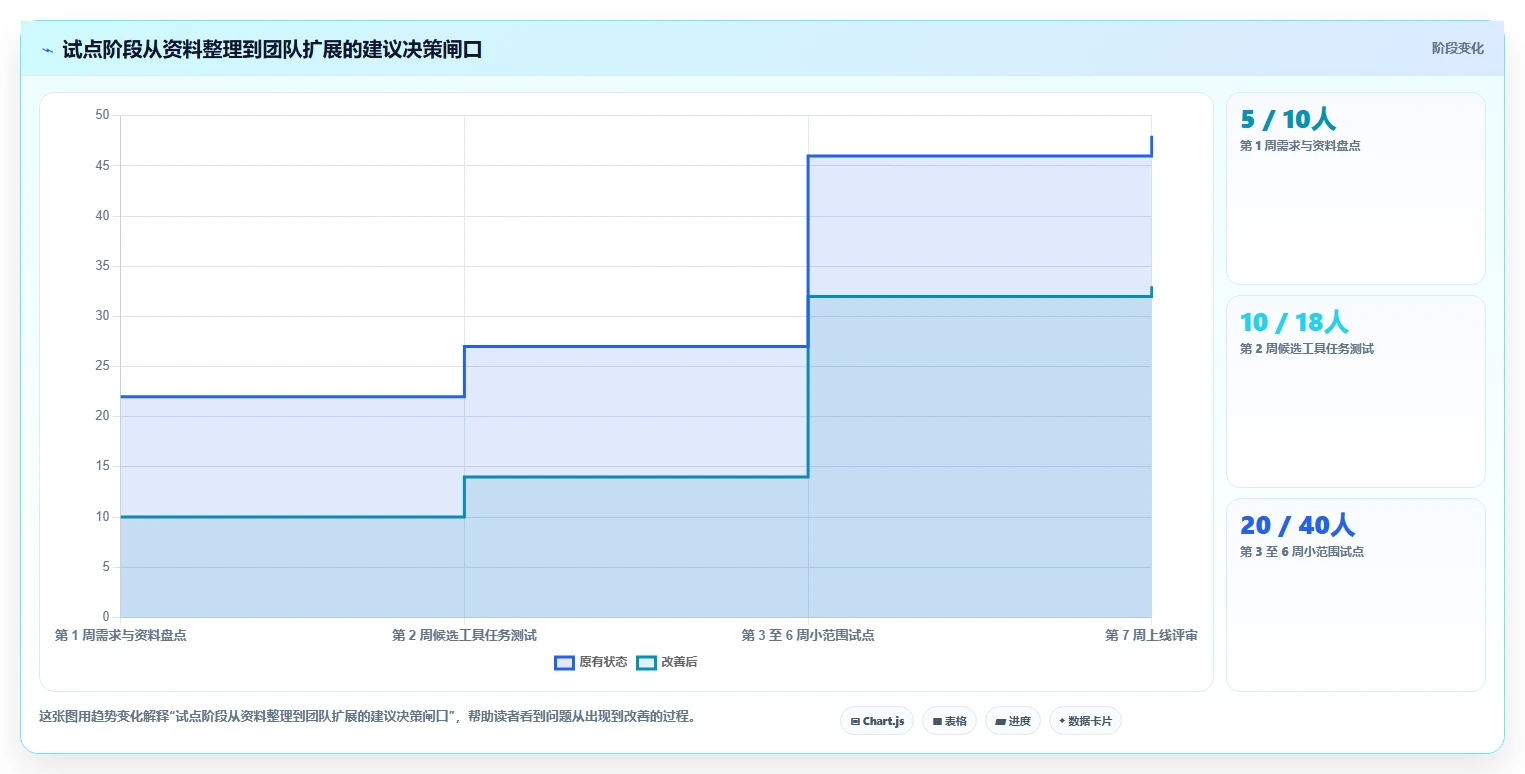The height and width of the screenshot is (774, 1525).
Task: Click the icon inside the Chart.js chip
Action: tap(855, 721)
